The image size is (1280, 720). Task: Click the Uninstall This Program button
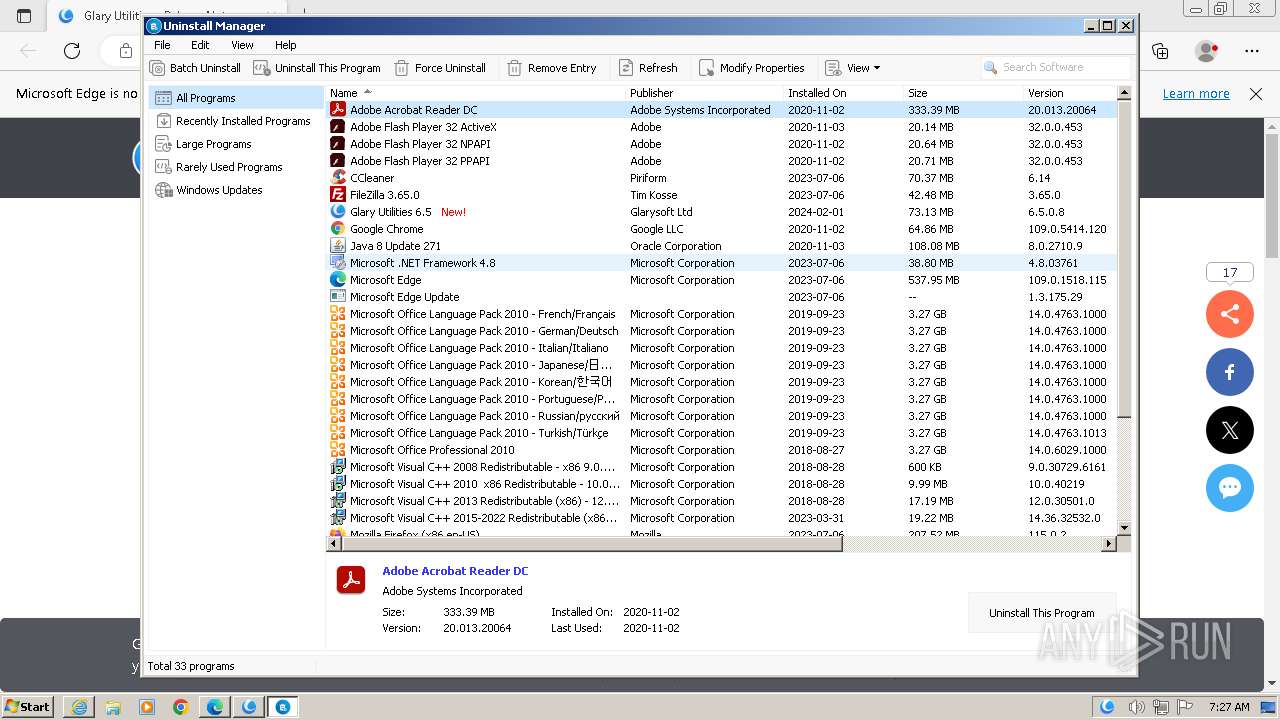pyautogui.click(x=1041, y=613)
